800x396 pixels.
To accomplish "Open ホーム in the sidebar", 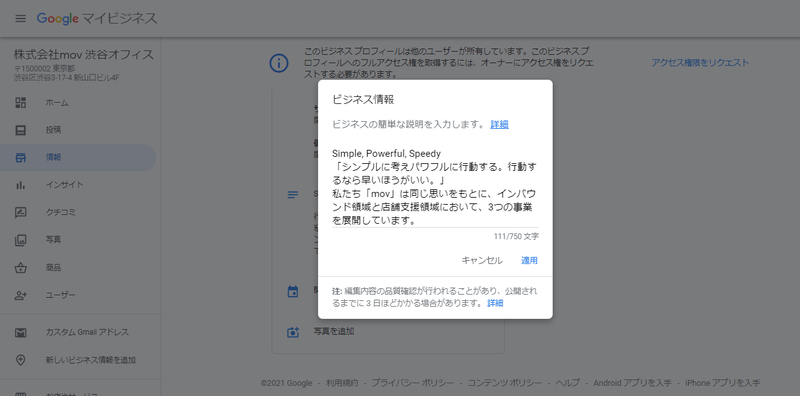I will click(x=78, y=103).
